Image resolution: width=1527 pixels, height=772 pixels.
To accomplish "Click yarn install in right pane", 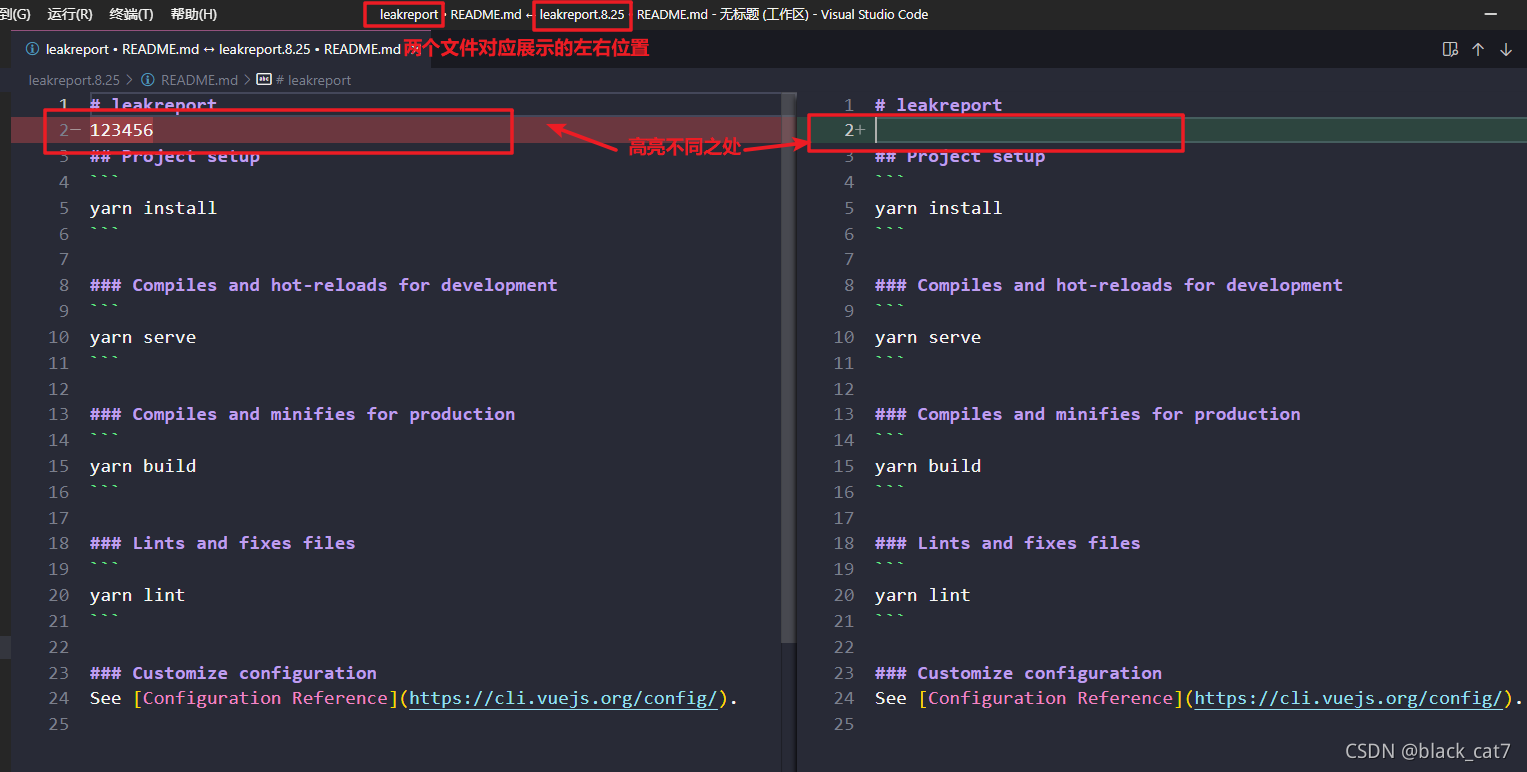I will [938, 208].
